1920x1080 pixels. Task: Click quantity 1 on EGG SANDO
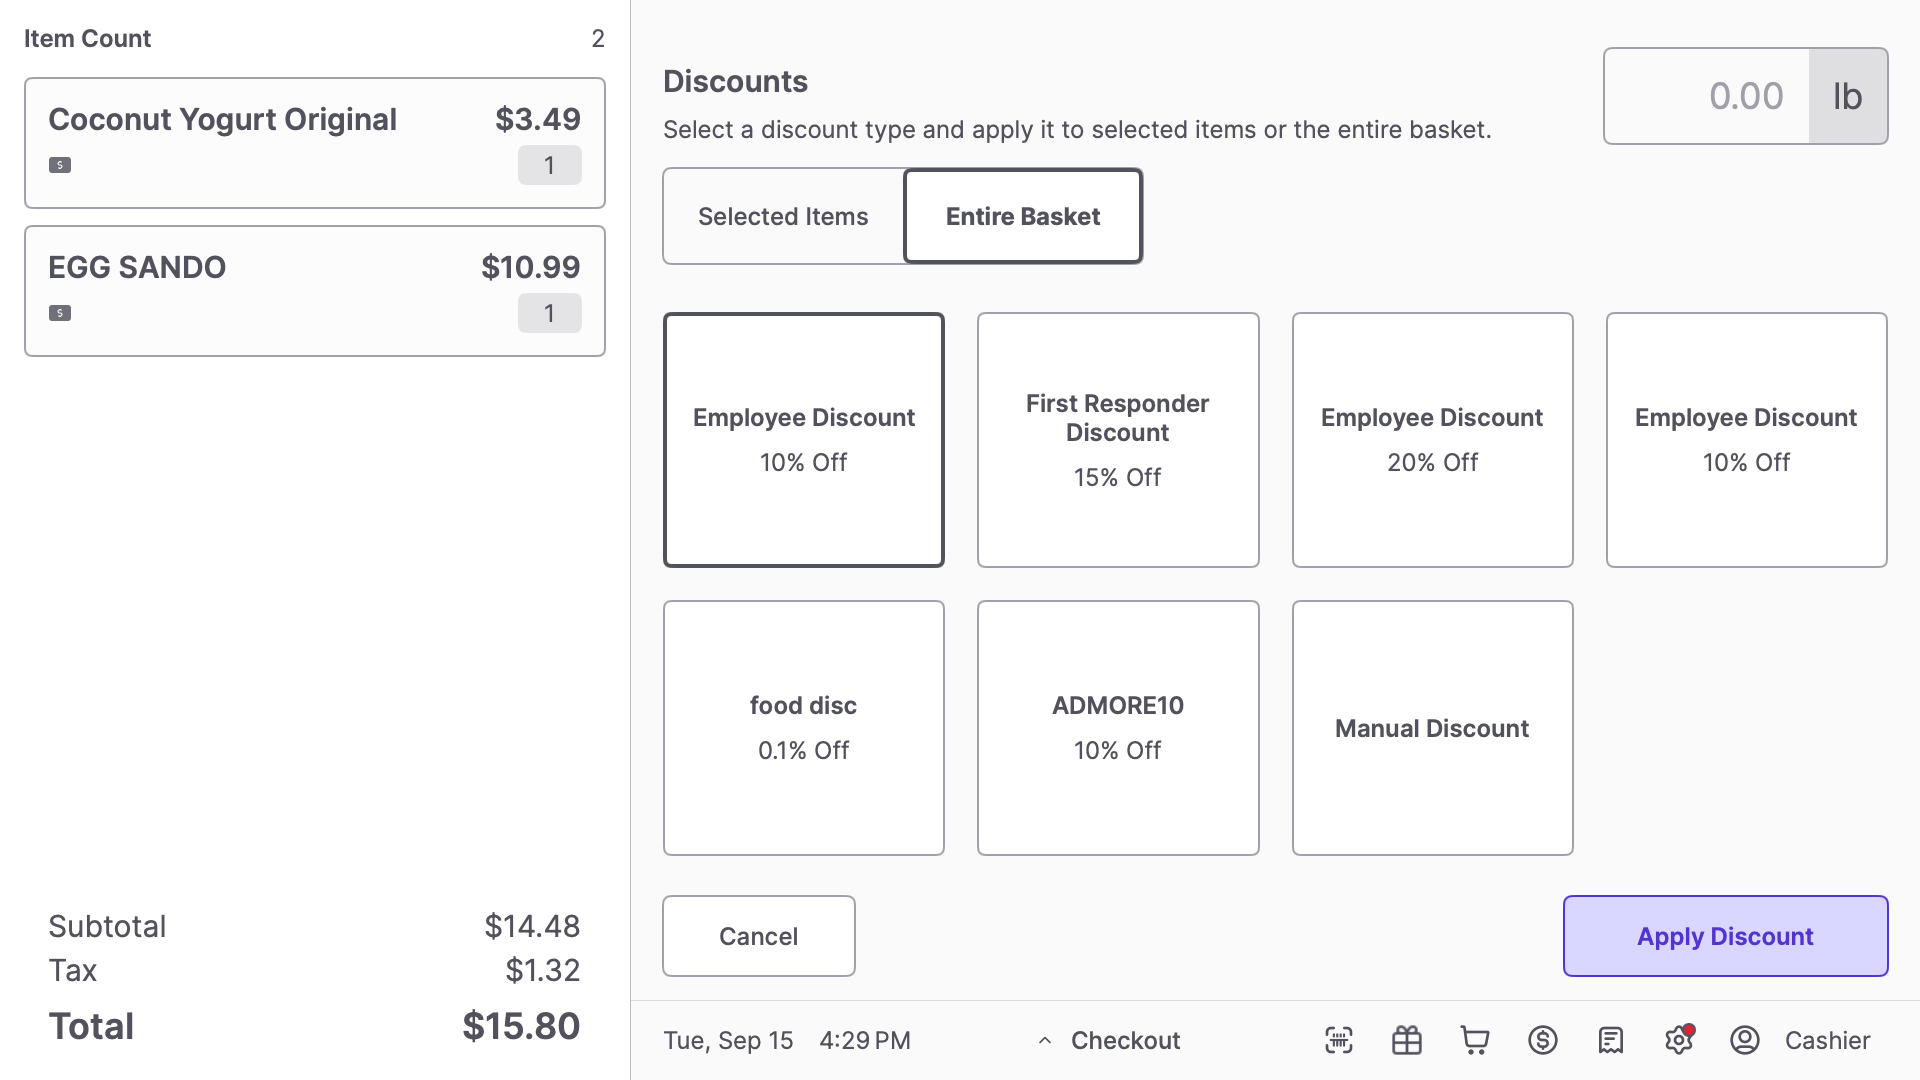click(x=550, y=313)
